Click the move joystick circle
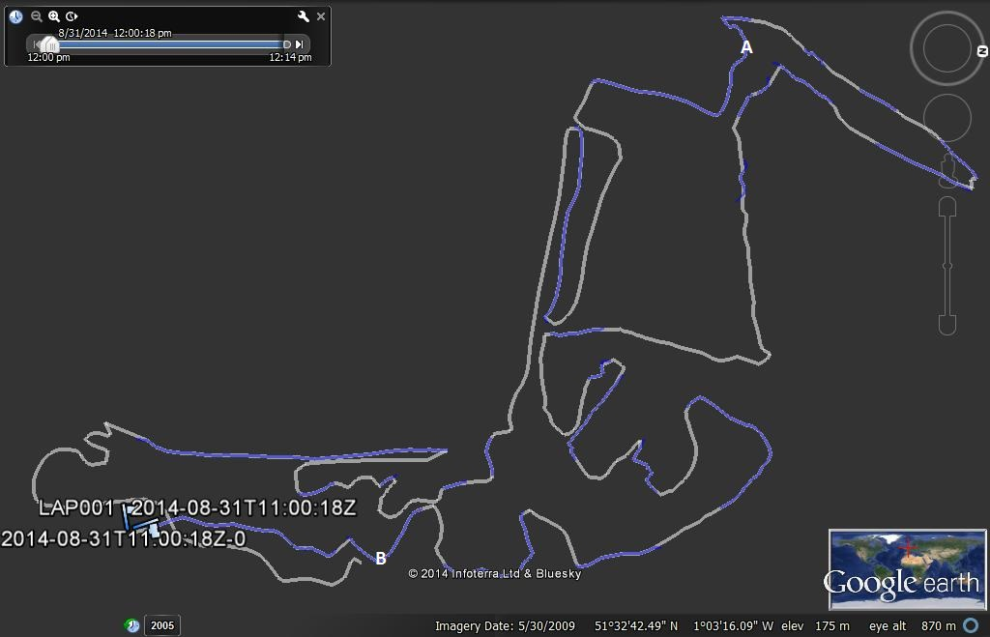The width and height of the screenshot is (990, 637). tap(946, 119)
